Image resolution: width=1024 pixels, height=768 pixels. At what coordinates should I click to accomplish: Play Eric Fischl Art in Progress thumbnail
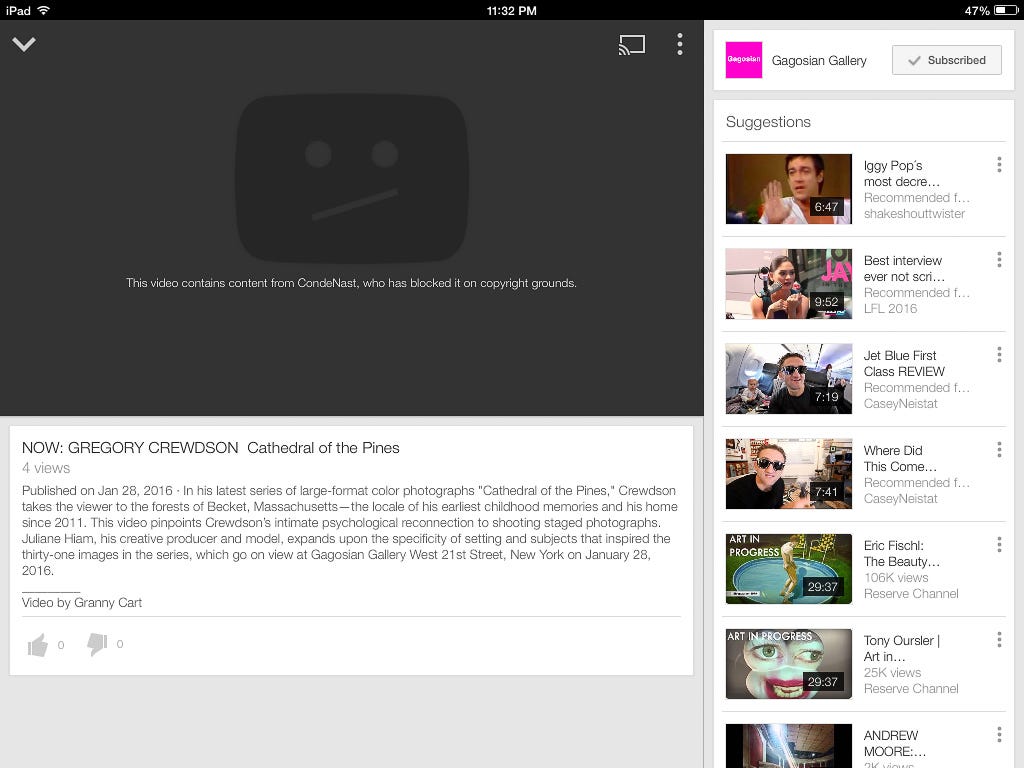point(788,569)
